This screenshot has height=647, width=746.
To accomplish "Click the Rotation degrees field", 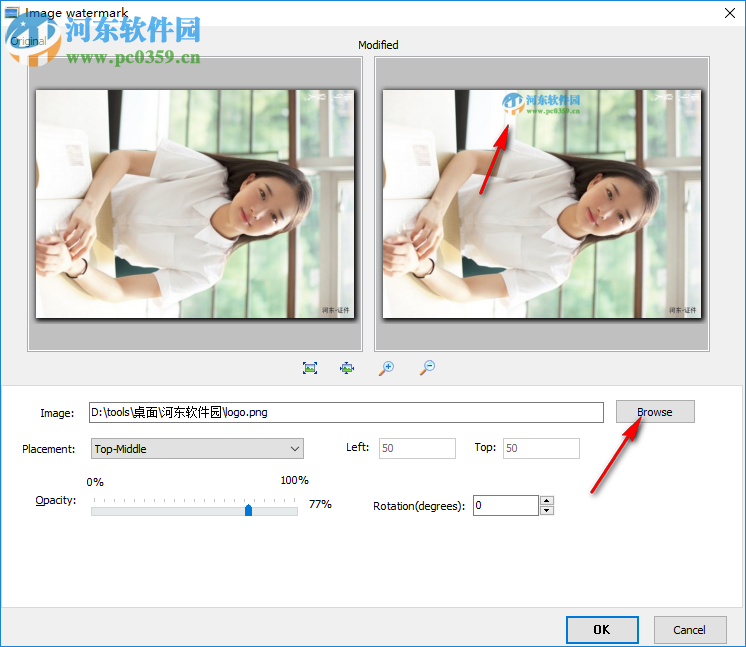I will (506, 505).
